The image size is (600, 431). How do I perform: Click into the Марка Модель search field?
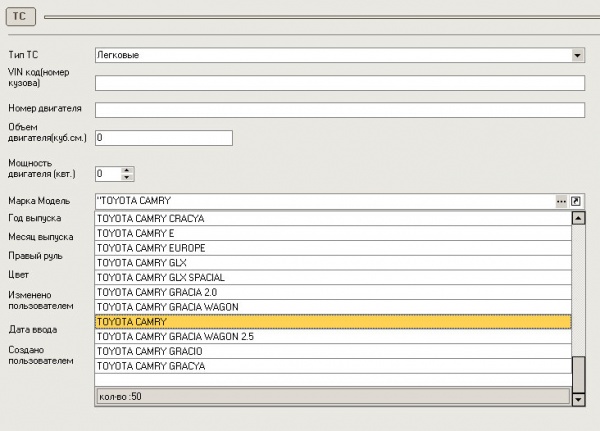[320, 201]
